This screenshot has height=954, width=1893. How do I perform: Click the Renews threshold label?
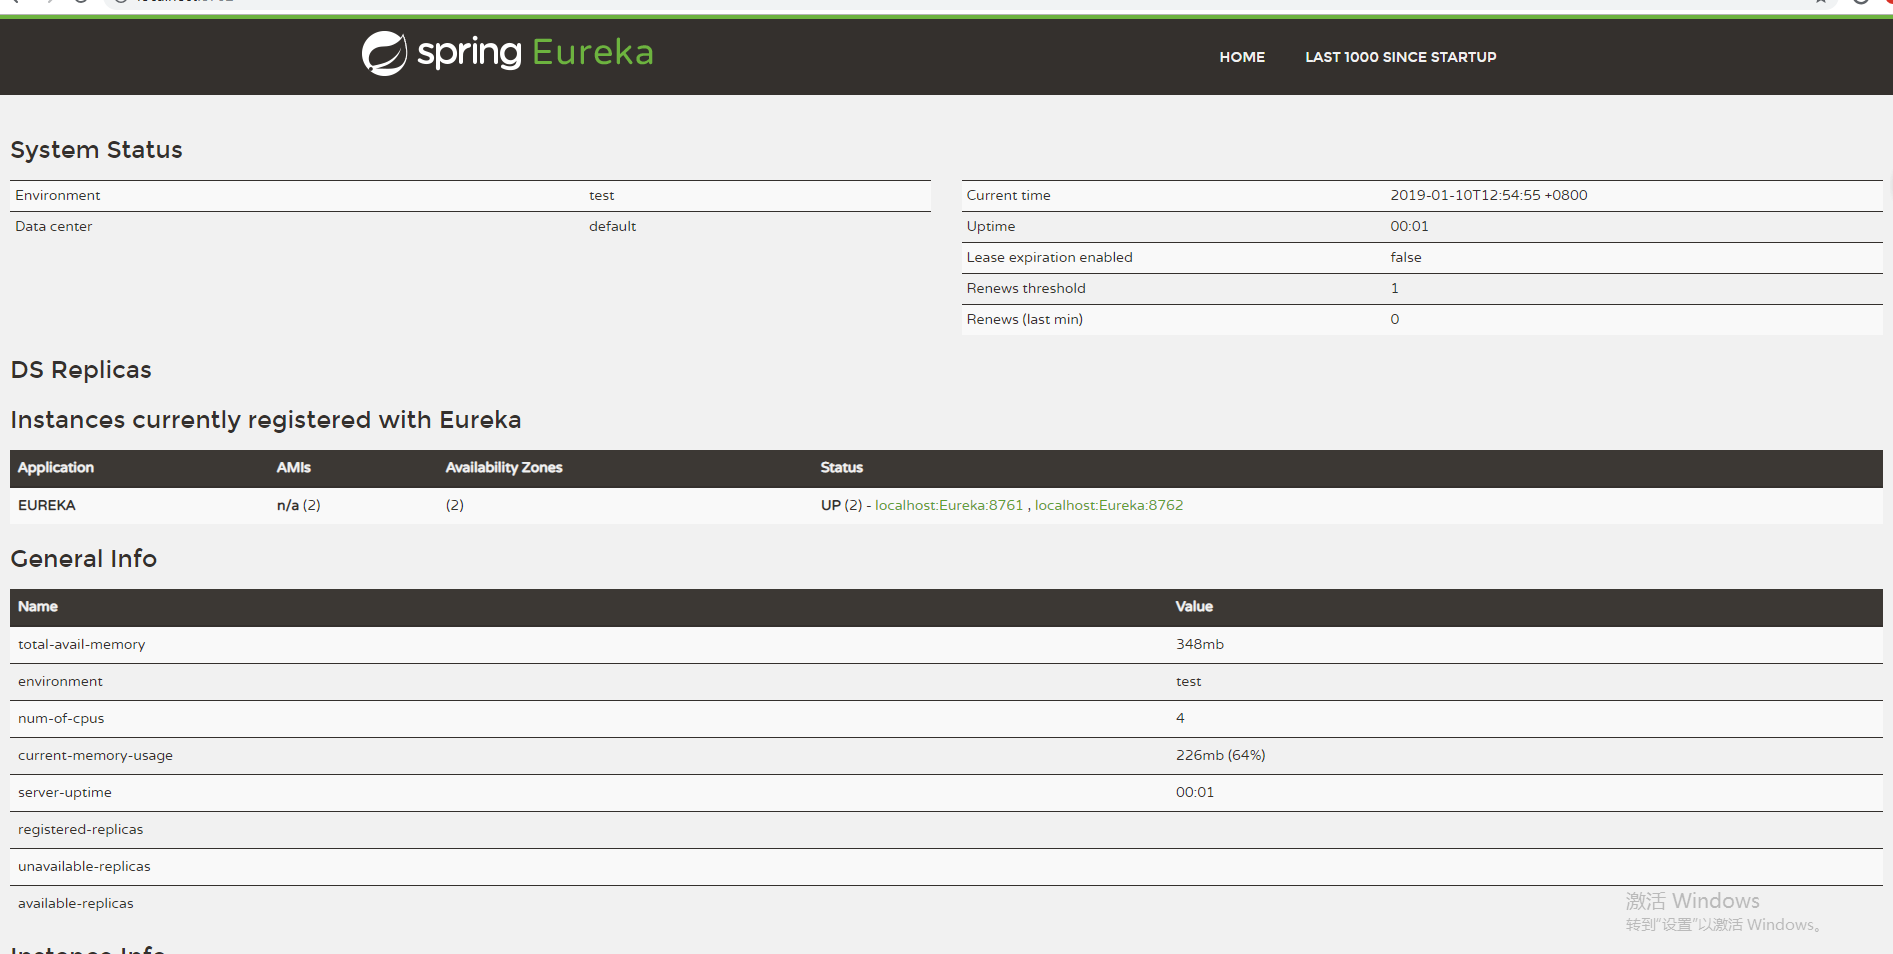(1026, 288)
